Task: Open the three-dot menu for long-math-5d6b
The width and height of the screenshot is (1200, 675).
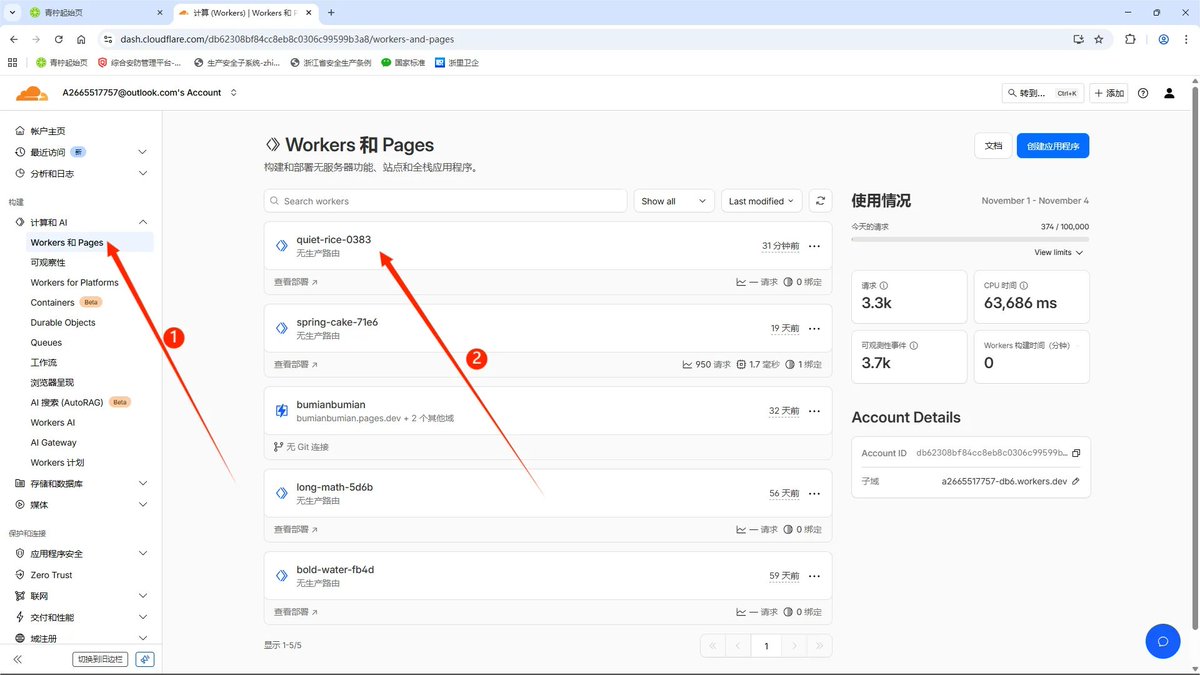Action: [814, 493]
